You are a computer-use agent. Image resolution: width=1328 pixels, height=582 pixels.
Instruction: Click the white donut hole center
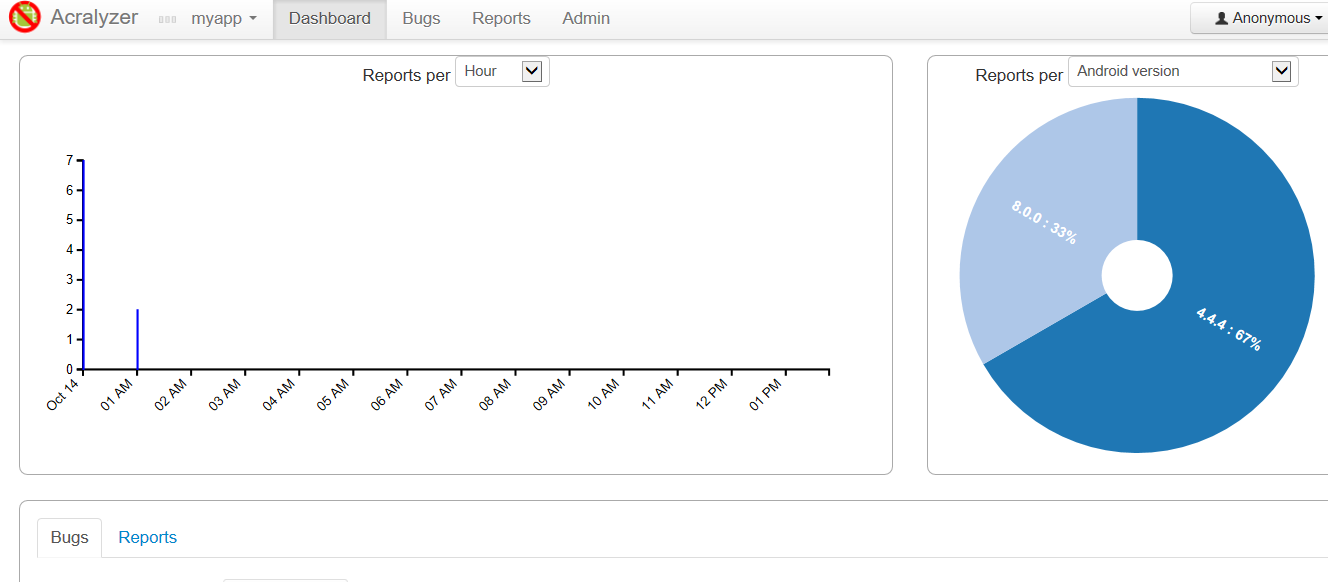[x=1137, y=275]
